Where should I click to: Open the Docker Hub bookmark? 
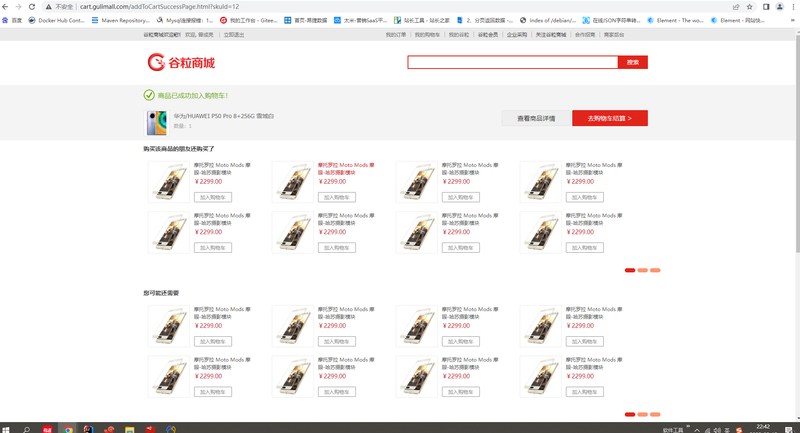[x=57, y=20]
